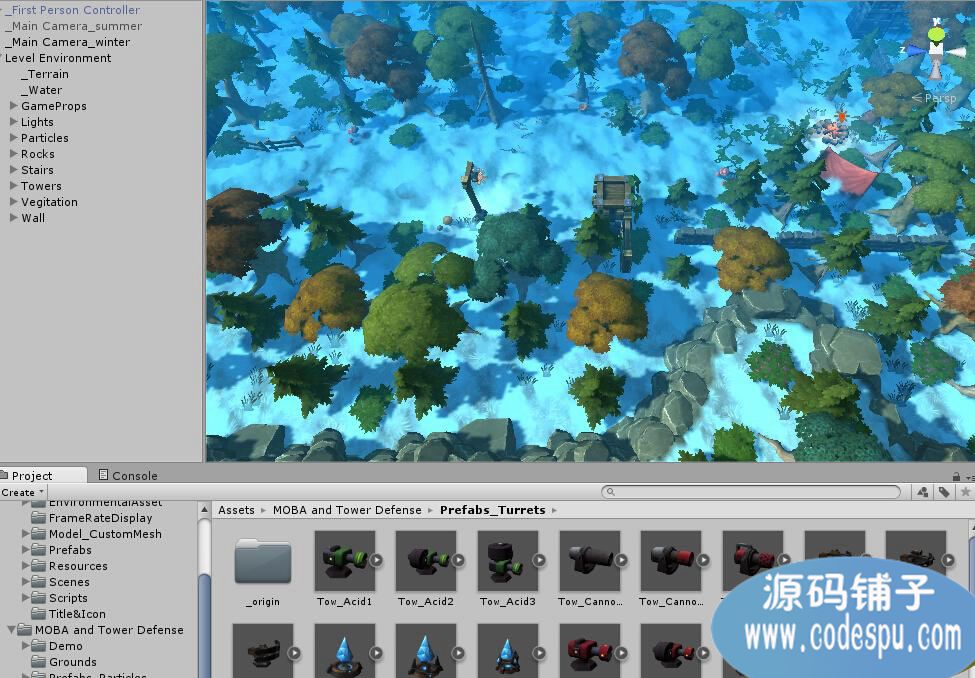Image resolution: width=975 pixels, height=678 pixels.
Task: Expand the Prefabs folder arrow in Project tree
Action: 25,549
